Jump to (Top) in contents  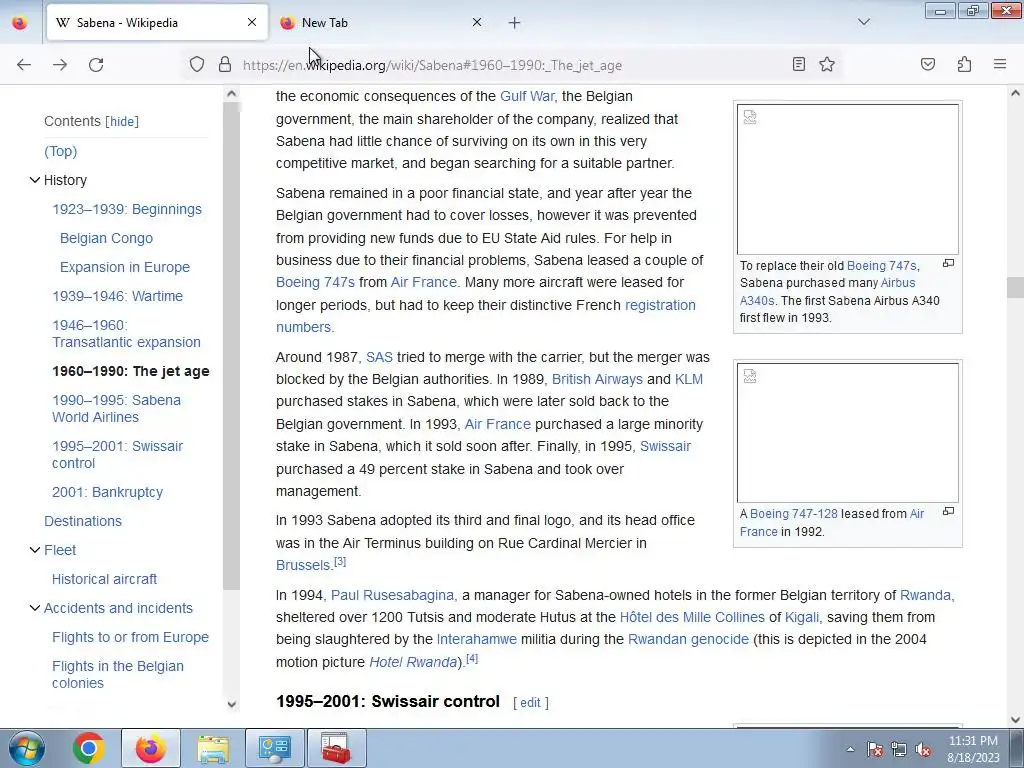click(x=61, y=151)
